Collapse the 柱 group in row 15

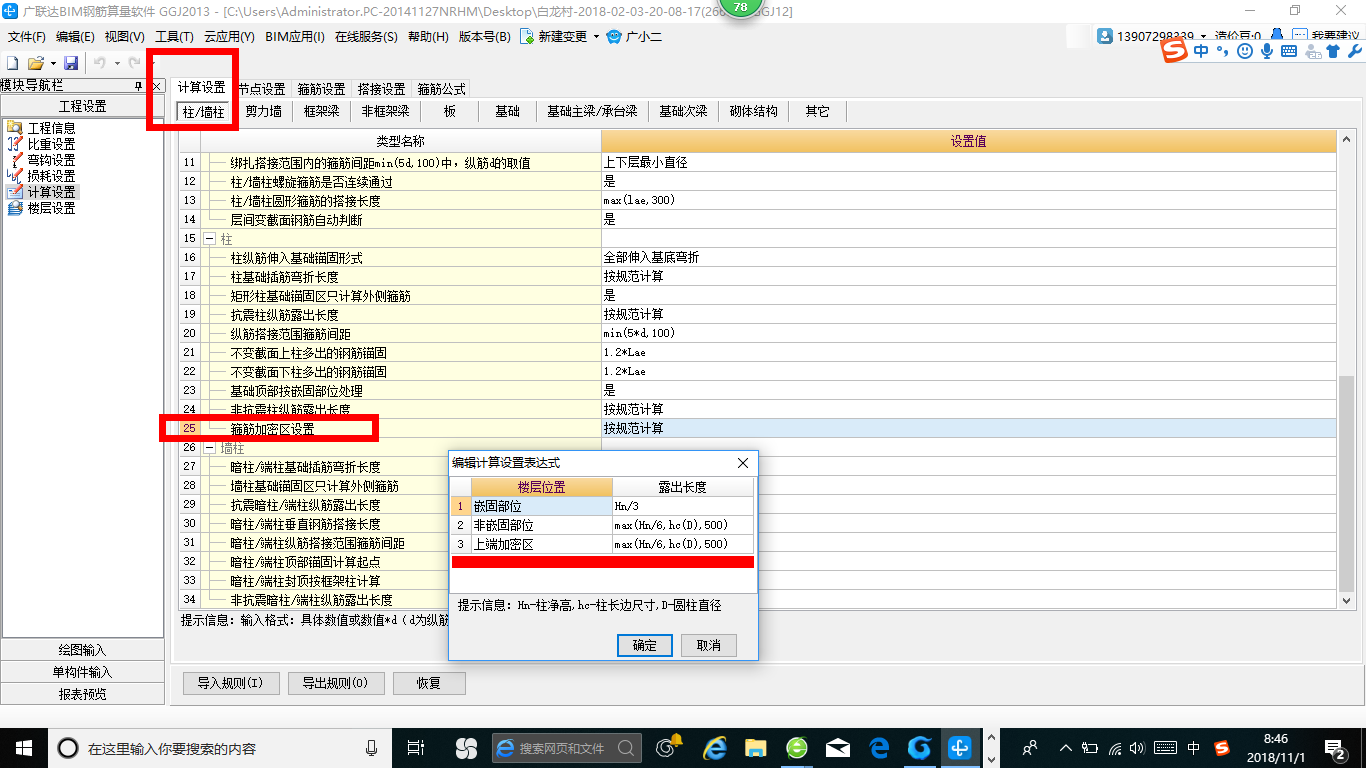click(x=210, y=239)
